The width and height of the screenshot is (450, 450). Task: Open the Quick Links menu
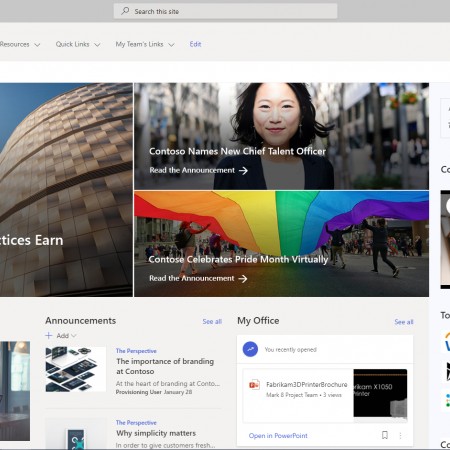pyautogui.click(x=72, y=44)
